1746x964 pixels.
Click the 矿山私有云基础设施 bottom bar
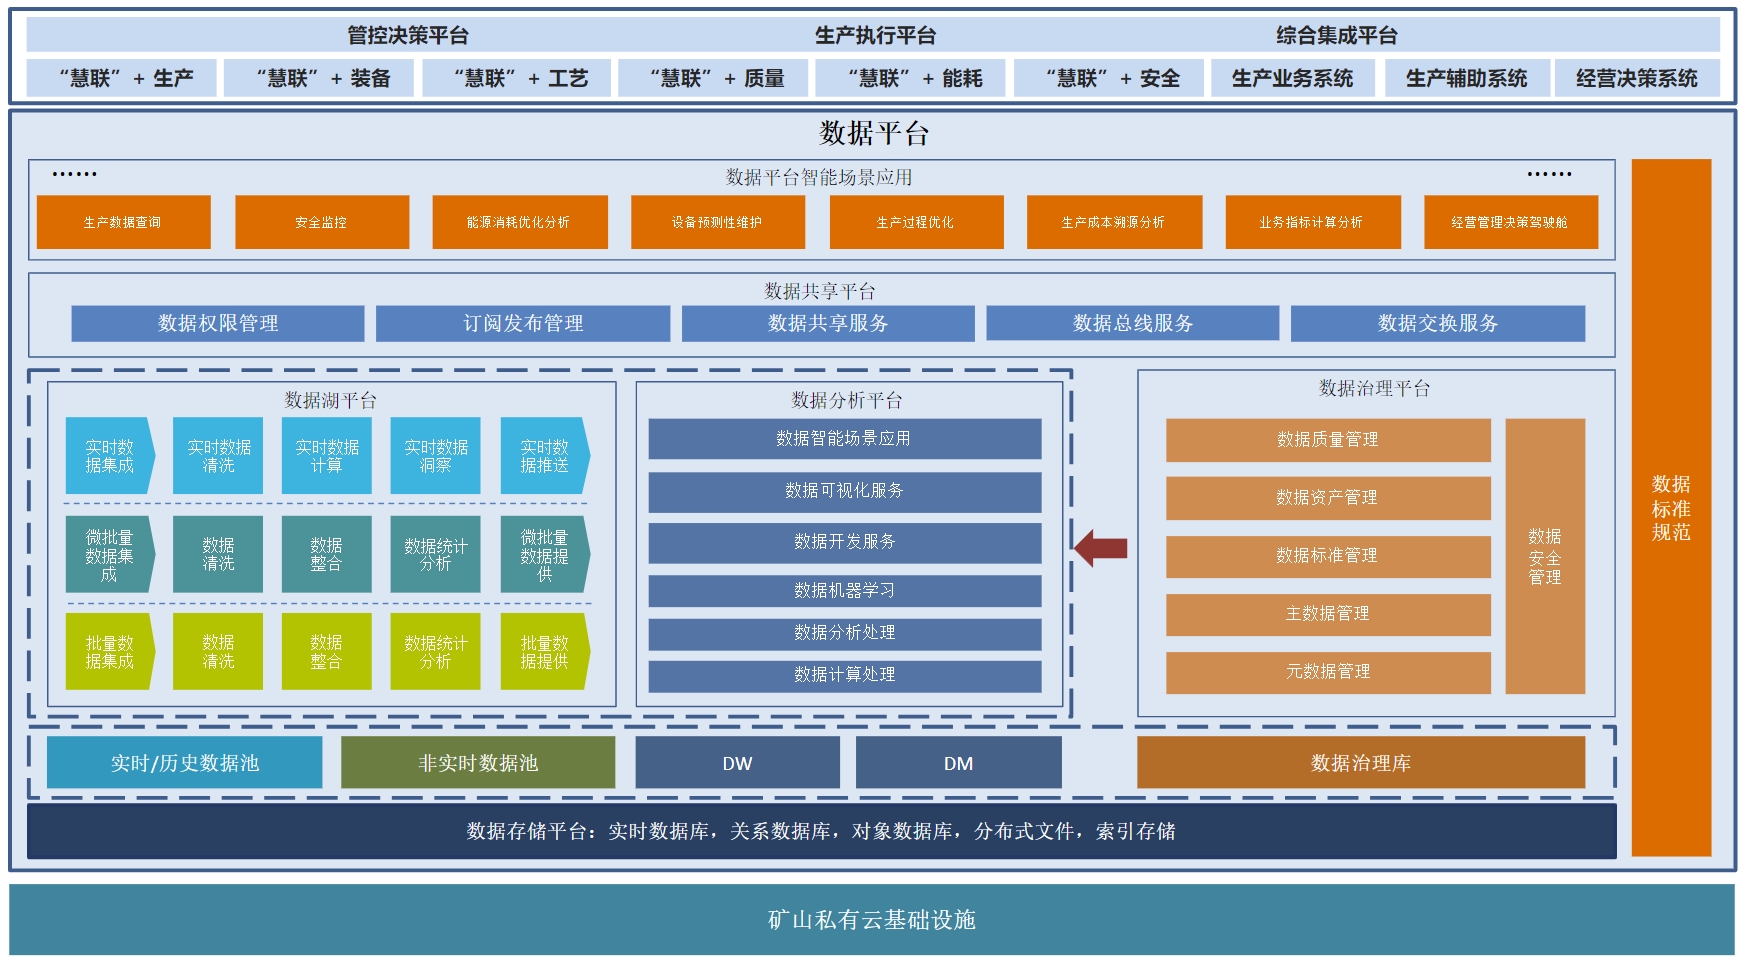point(871,919)
